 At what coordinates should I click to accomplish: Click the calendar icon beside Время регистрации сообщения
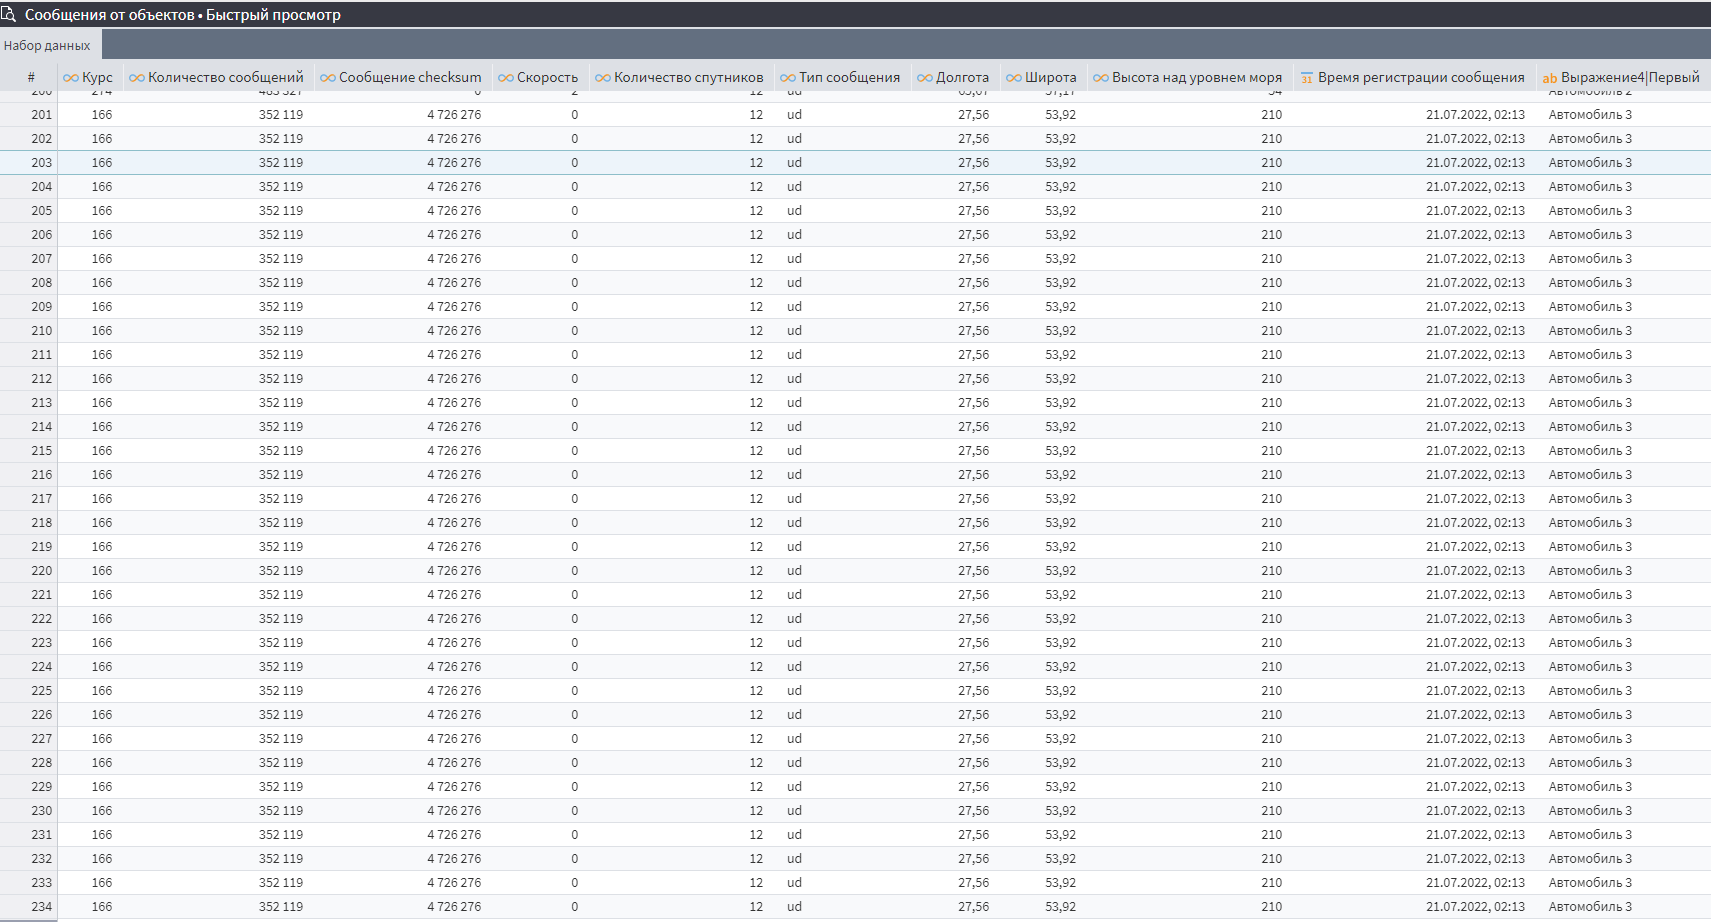(1307, 78)
